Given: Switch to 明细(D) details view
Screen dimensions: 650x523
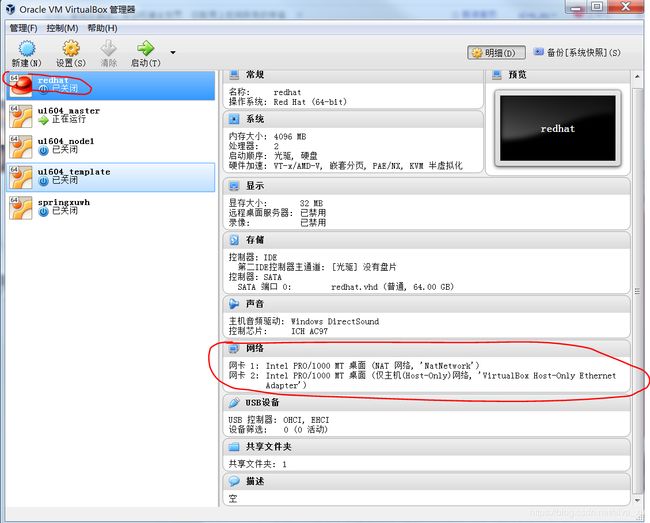Looking at the screenshot, I should pyautogui.click(x=496, y=53).
